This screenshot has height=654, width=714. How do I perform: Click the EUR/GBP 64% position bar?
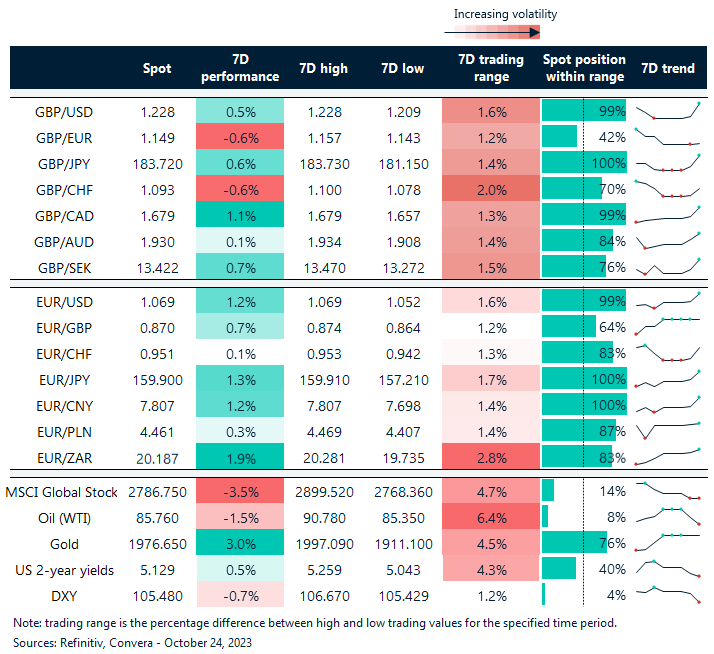[569, 326]
